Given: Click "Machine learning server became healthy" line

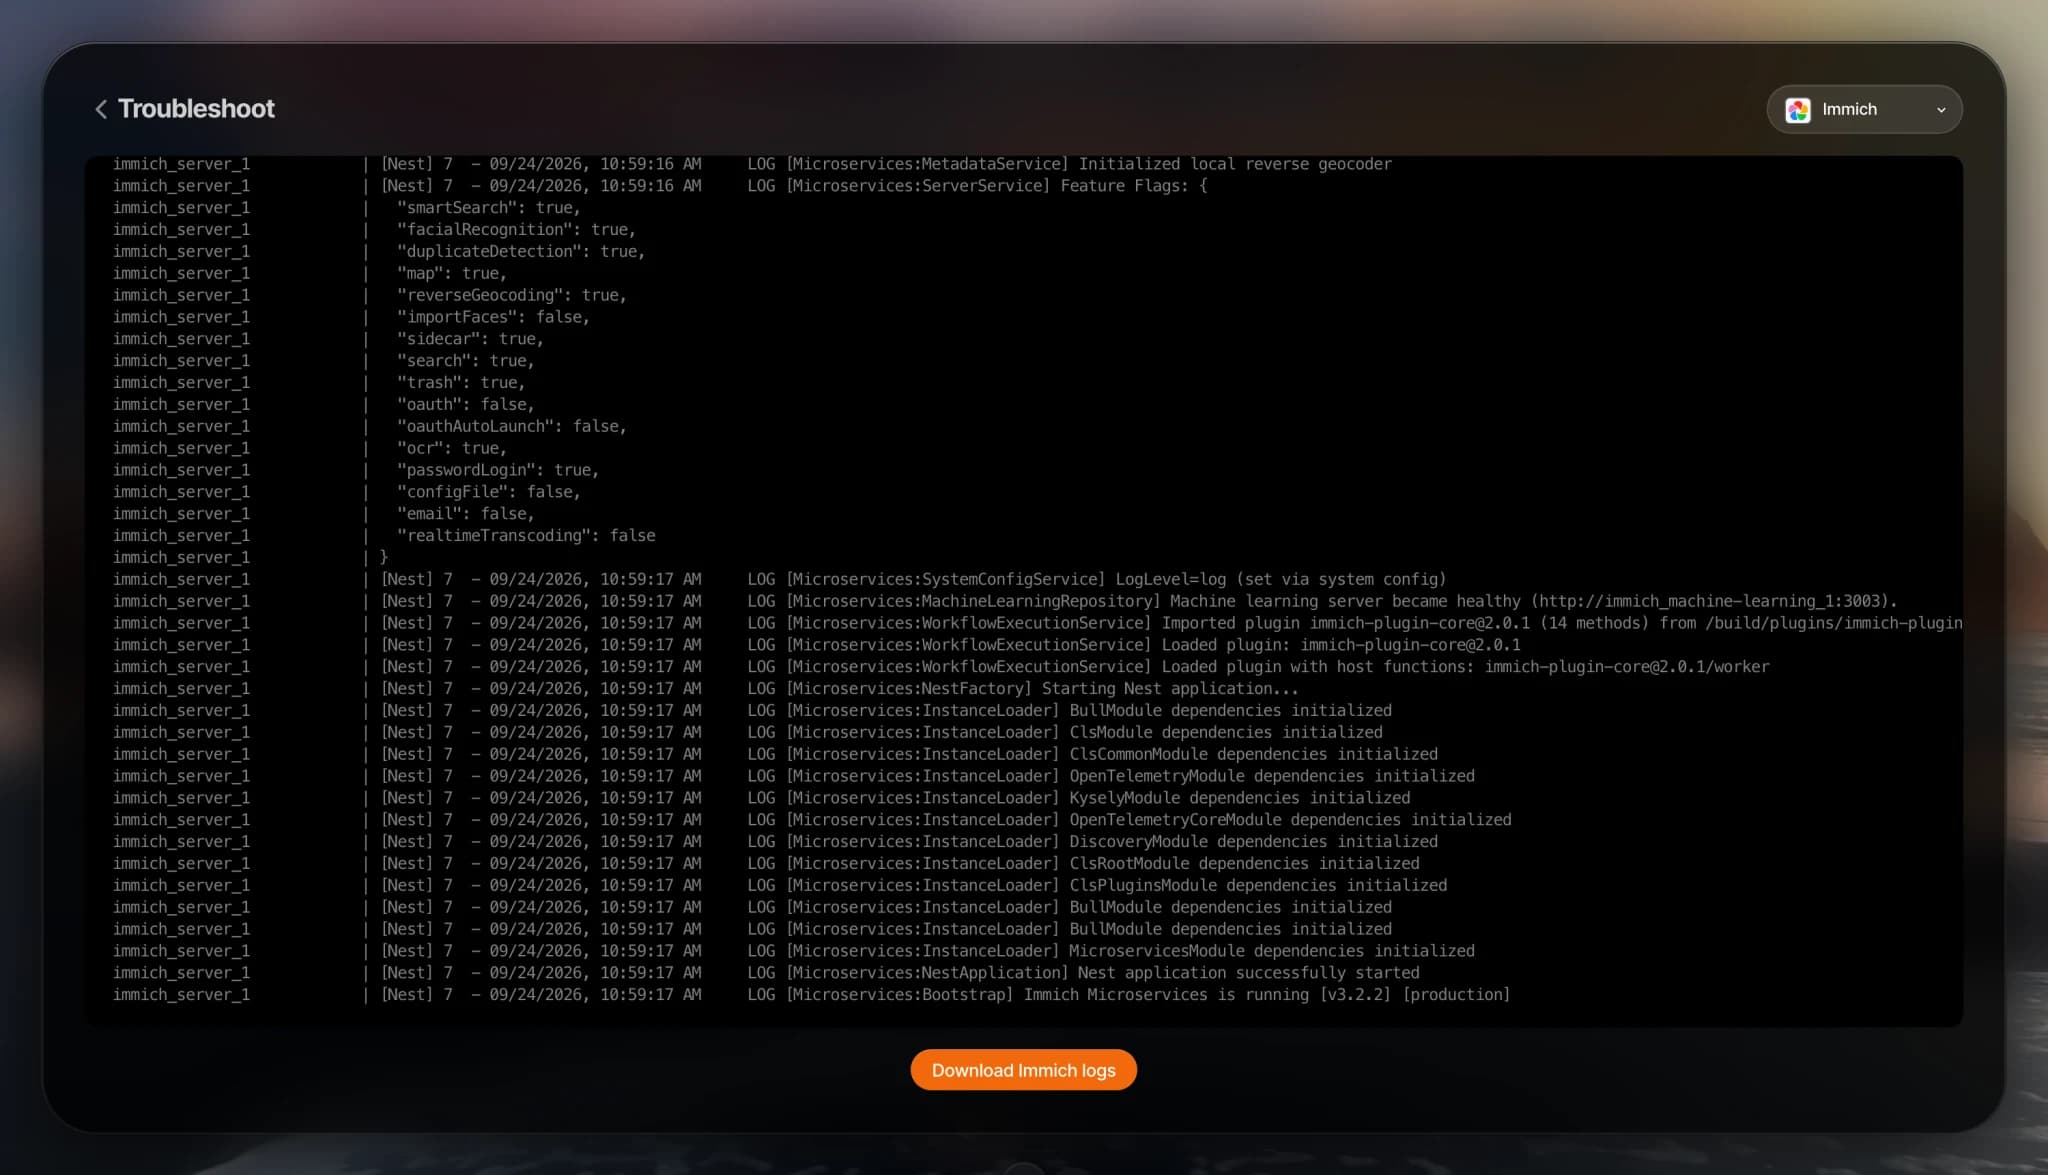Looking at the screenshot, I should click(1005, 602).
